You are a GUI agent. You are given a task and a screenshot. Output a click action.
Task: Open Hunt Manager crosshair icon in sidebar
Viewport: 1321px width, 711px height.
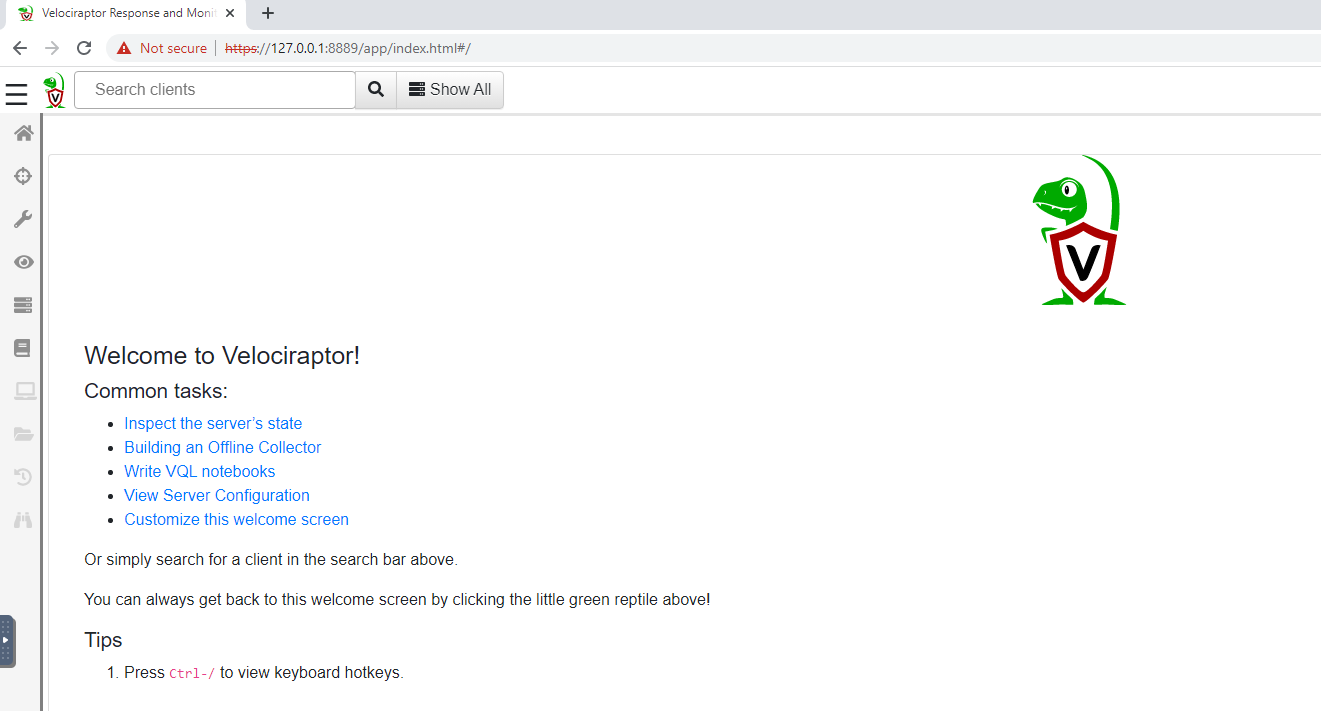(x=23, y=176)
